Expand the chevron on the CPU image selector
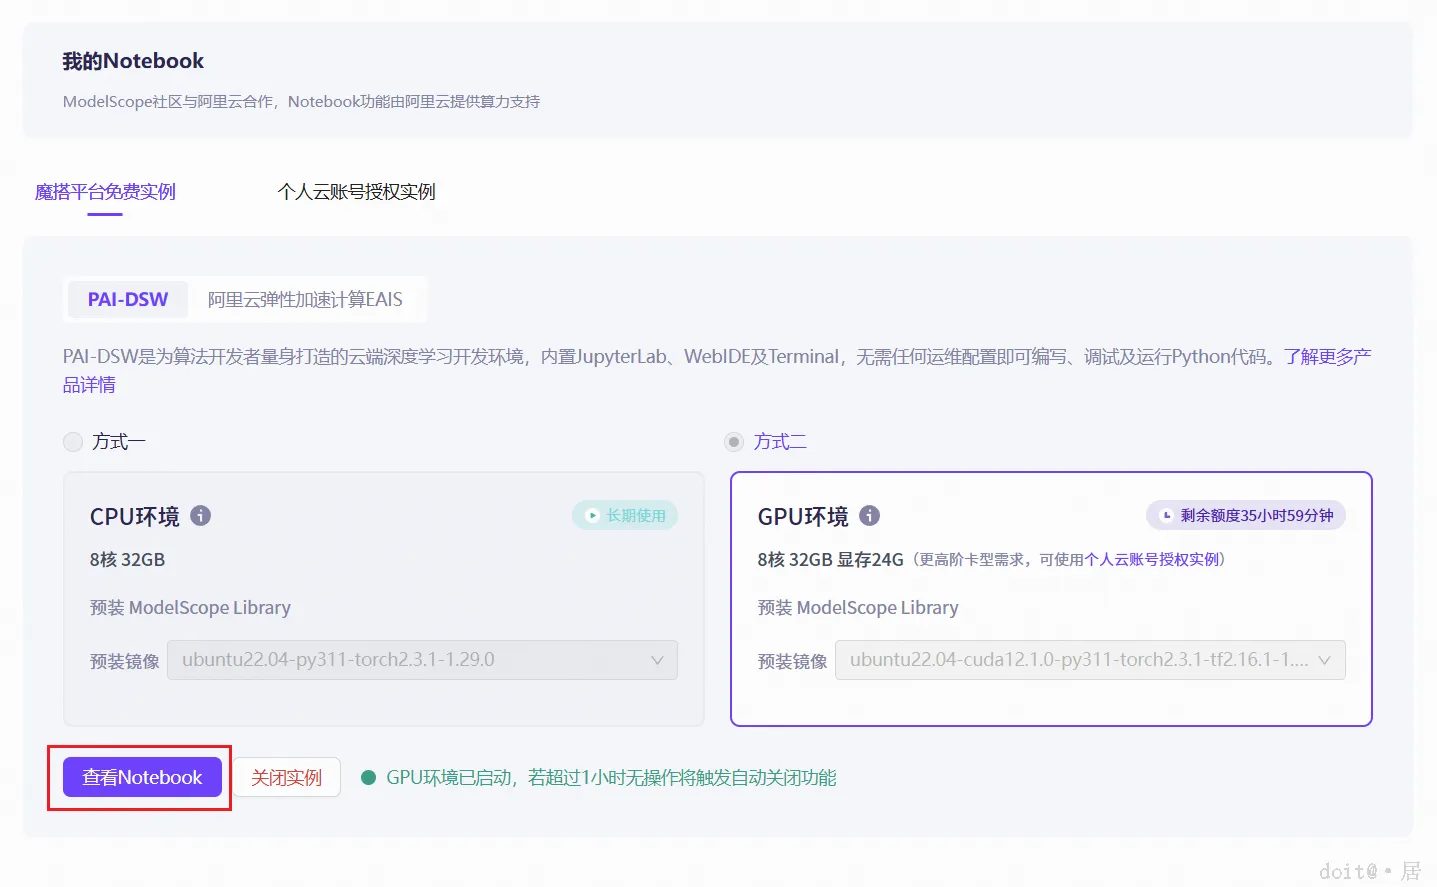The height and width of the screenshot is (887, 1437). coord(657,660)
